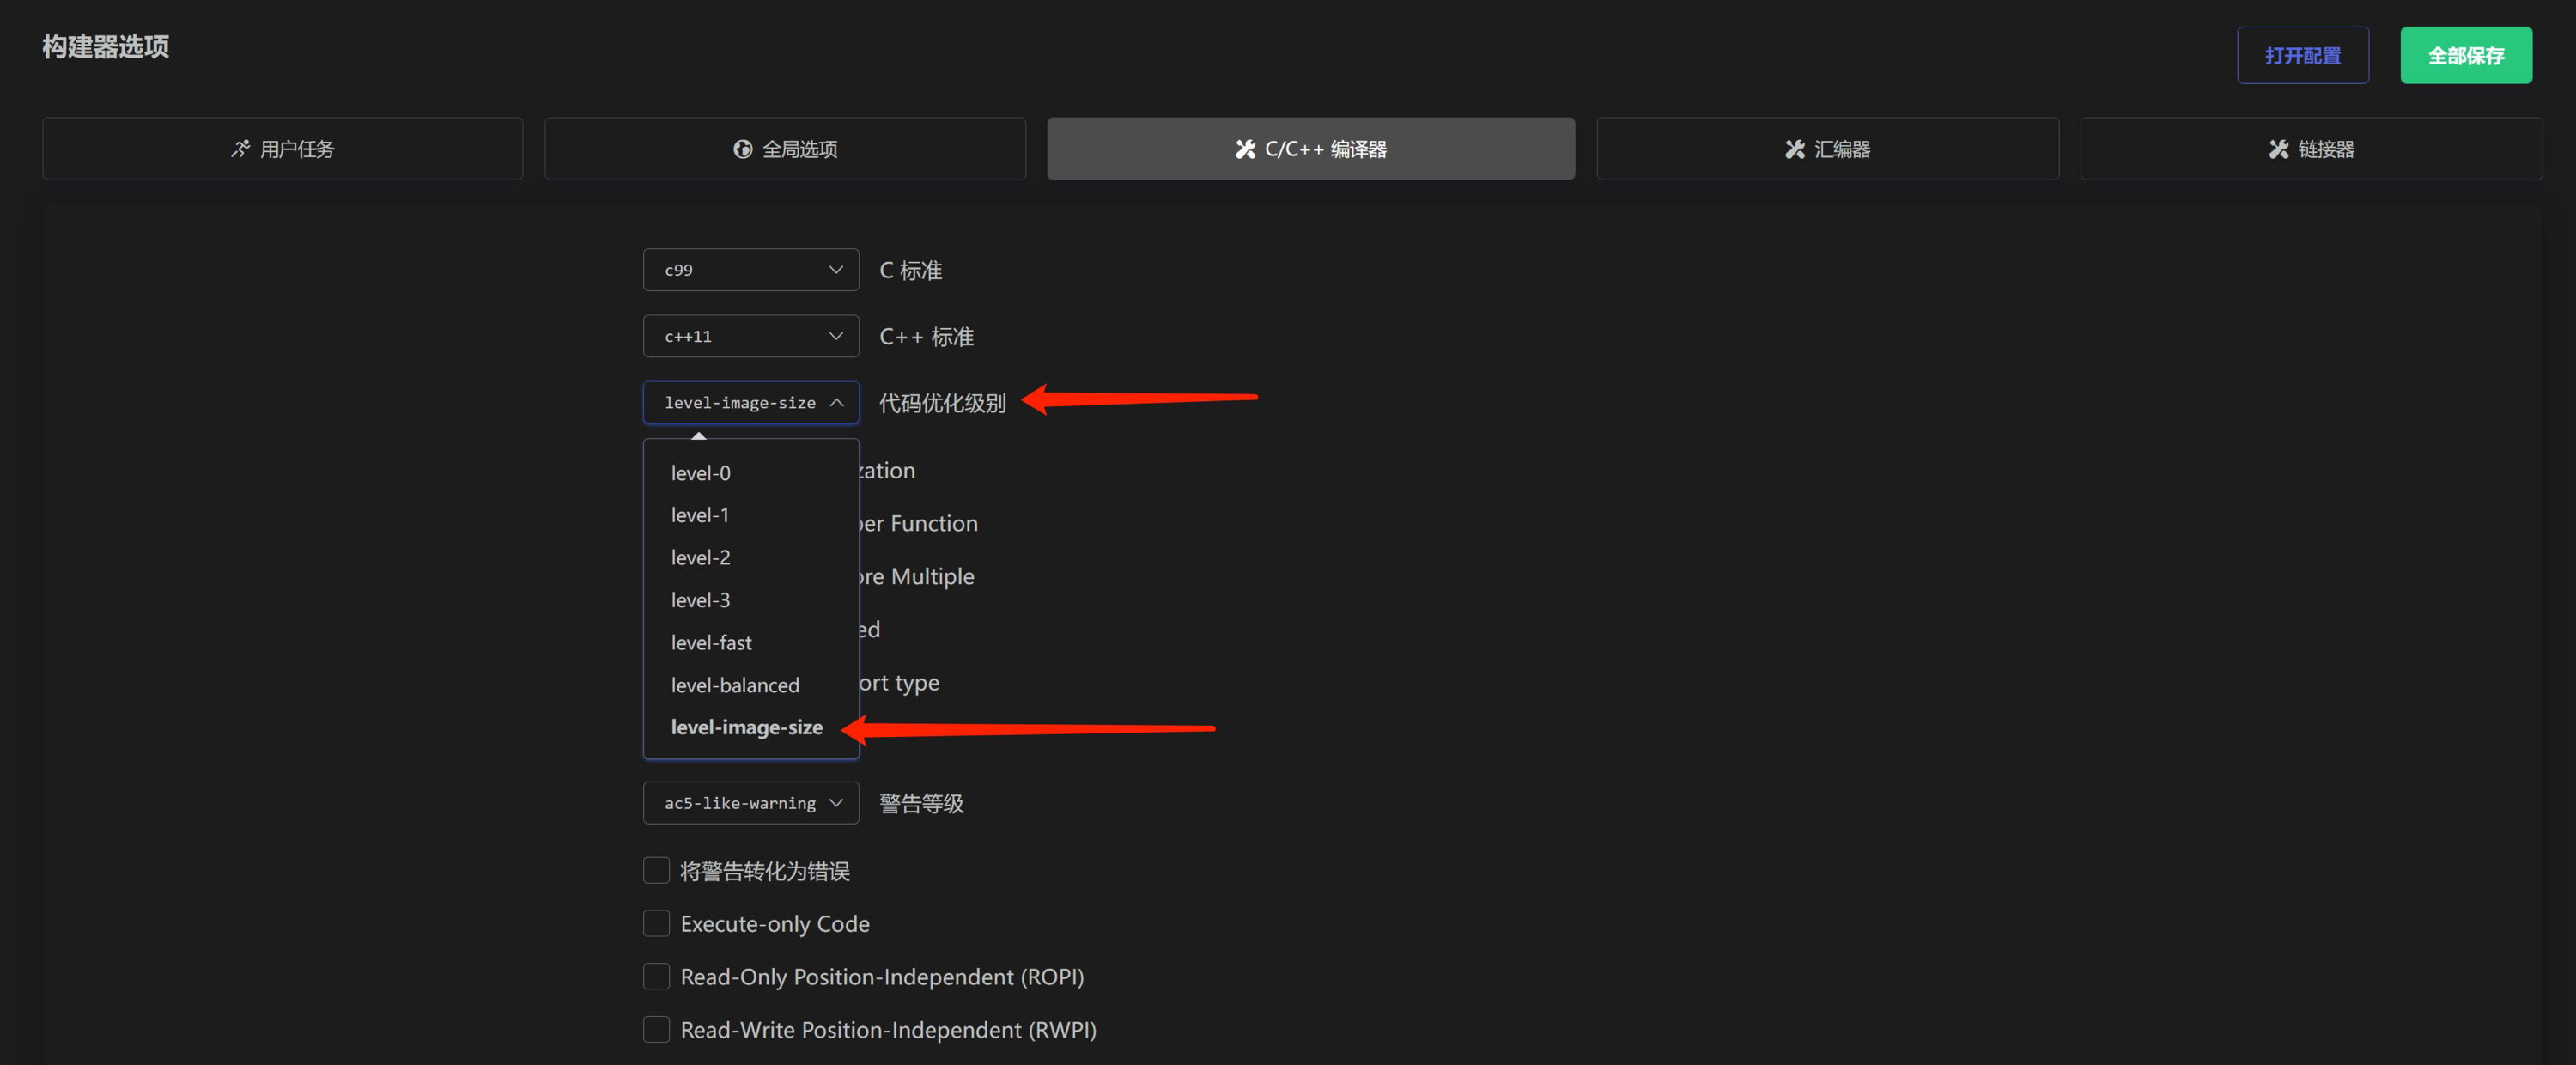Expand the C++ 标准 c++11 dropdown

(x=750, y=336)
